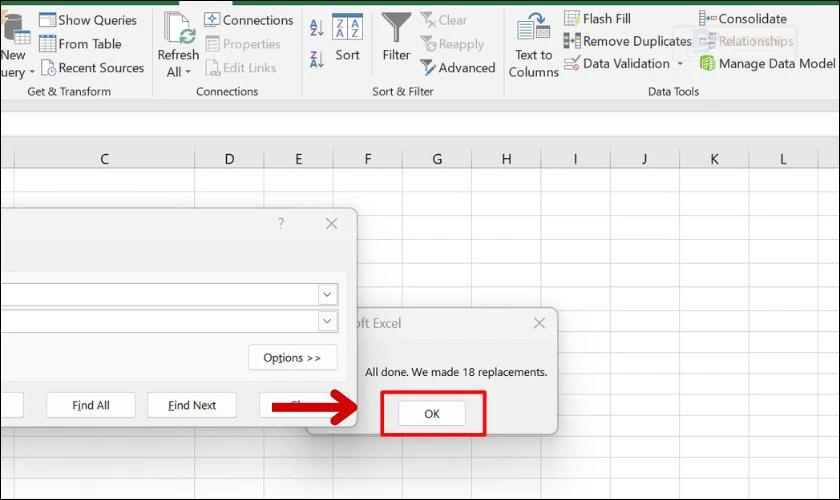Click Edit Links

pyautogui.click(x=241, y=68)
